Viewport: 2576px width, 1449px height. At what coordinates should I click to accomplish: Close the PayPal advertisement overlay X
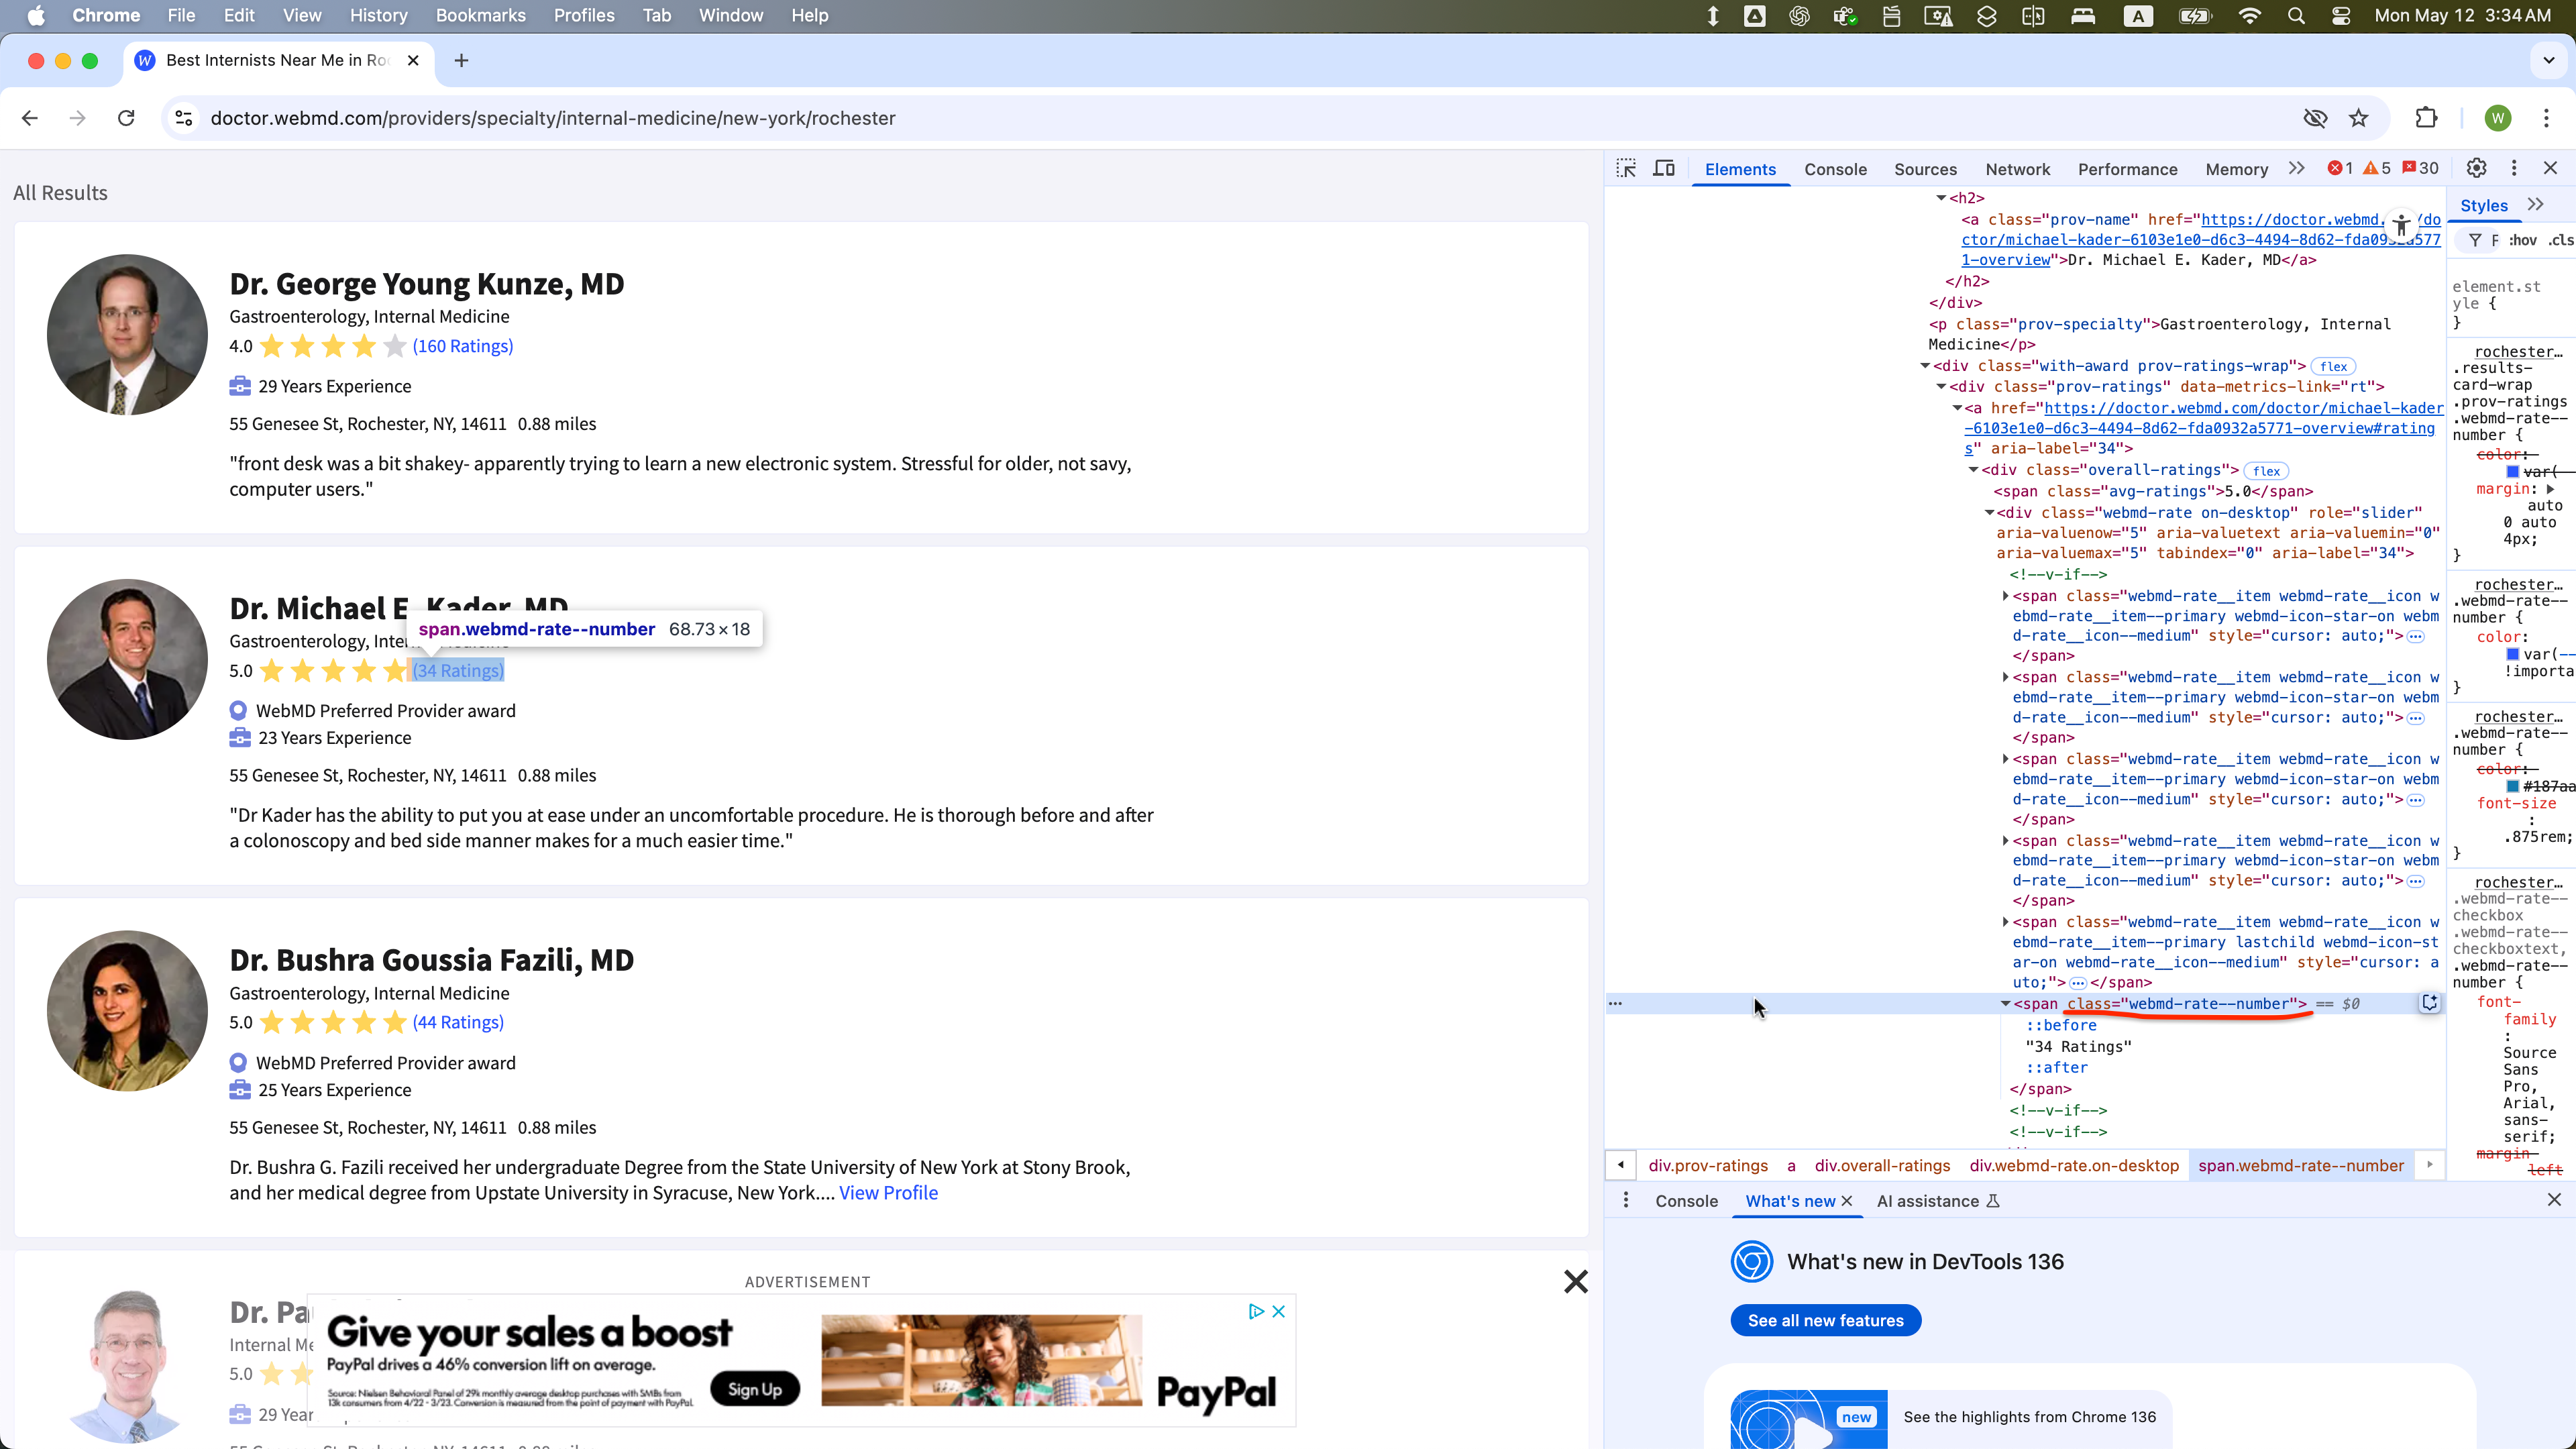click(1575, 1281)
